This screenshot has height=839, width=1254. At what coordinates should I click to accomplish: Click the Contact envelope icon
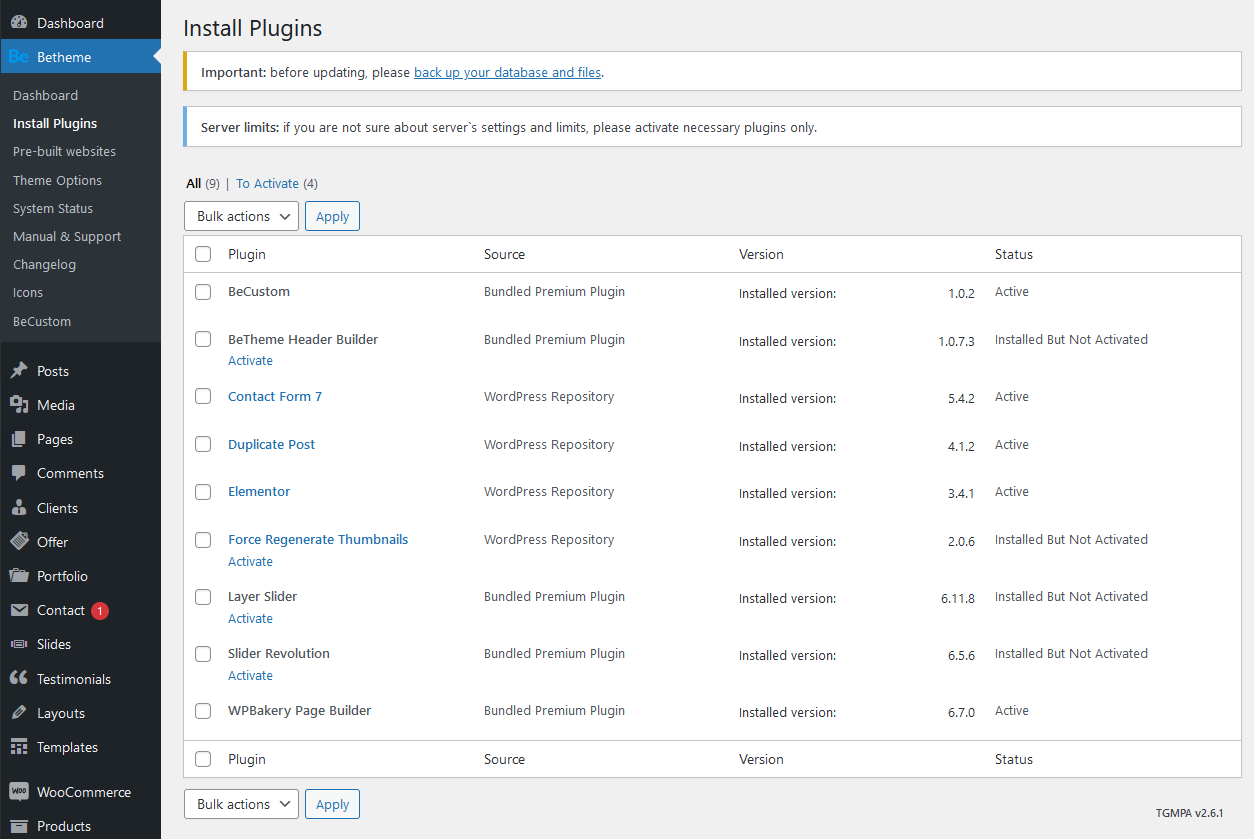(19, 610)
